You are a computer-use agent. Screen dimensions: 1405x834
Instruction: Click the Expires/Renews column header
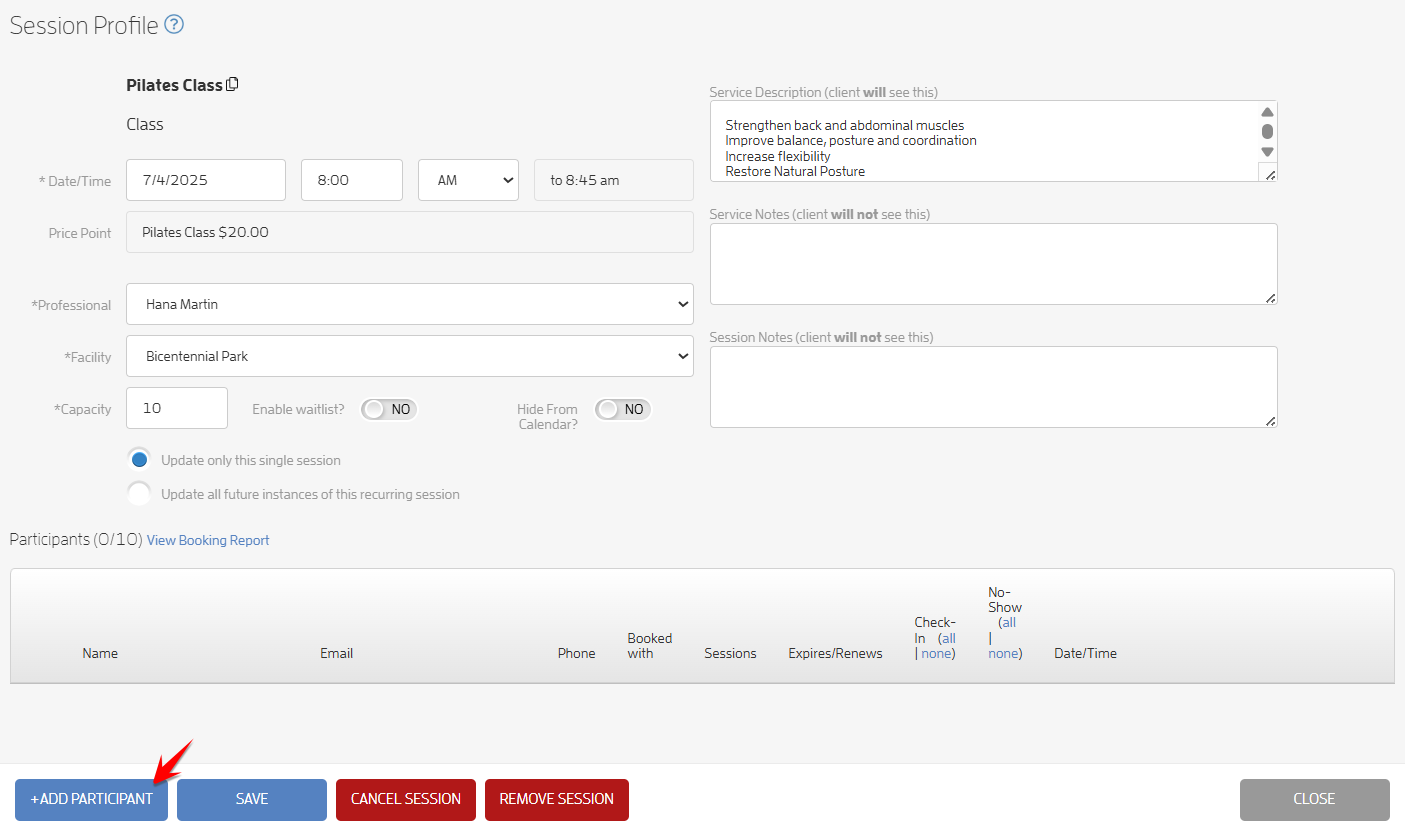tap(835, 654)
